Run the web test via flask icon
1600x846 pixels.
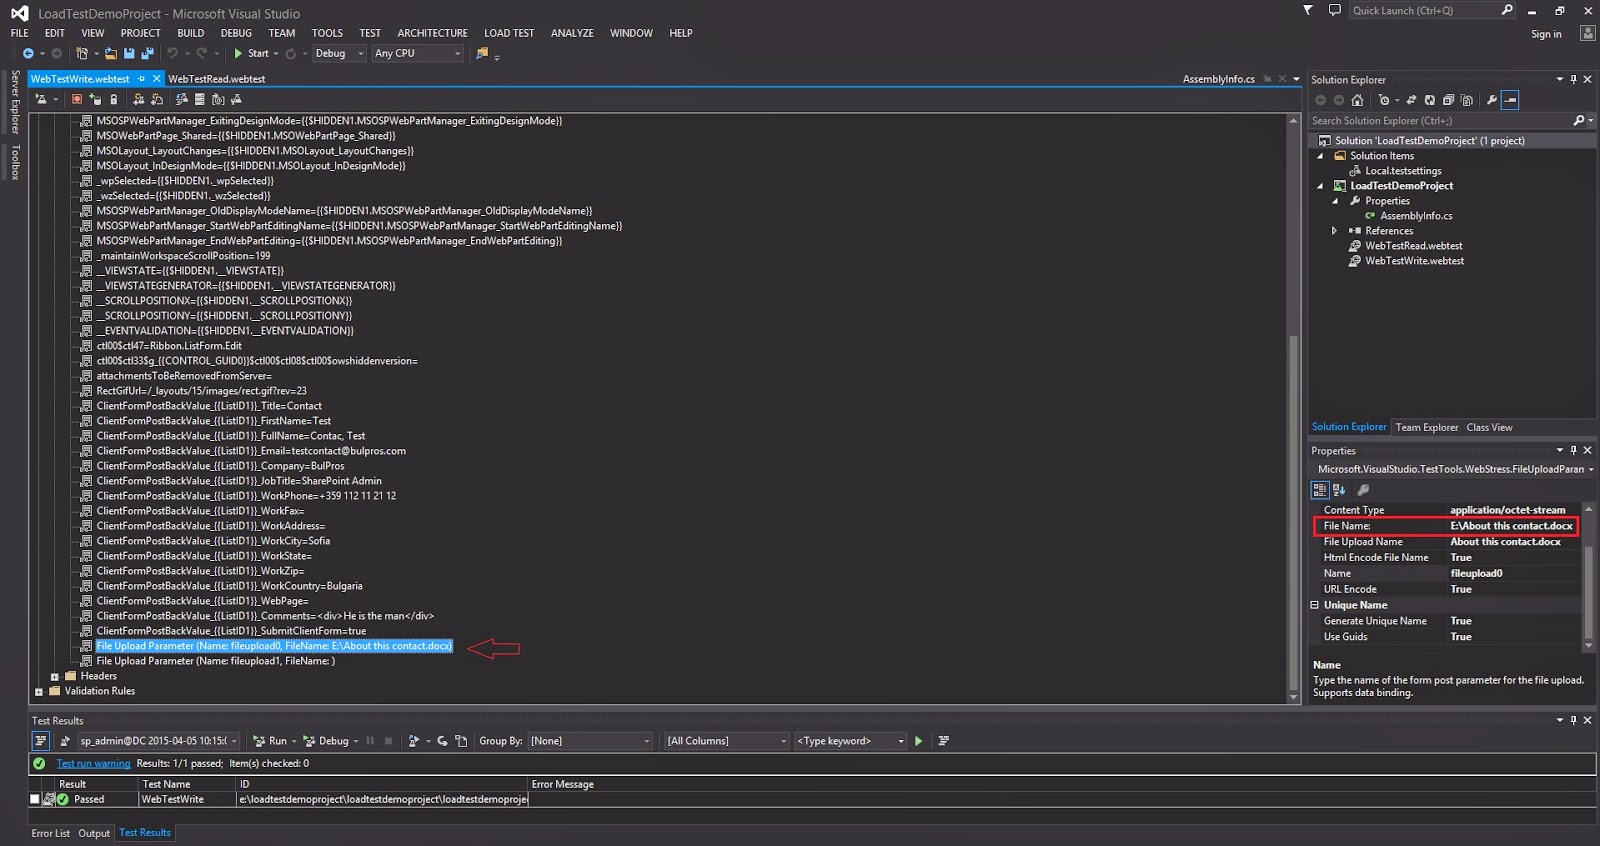pyautogui.click(x=41, y=99)
